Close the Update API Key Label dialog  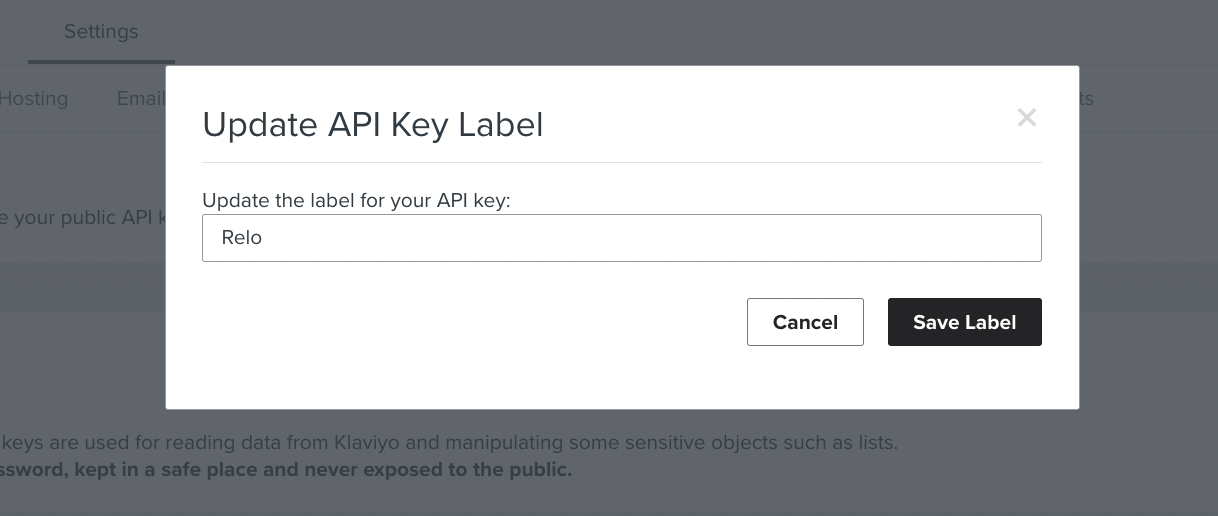(1026, 118)
